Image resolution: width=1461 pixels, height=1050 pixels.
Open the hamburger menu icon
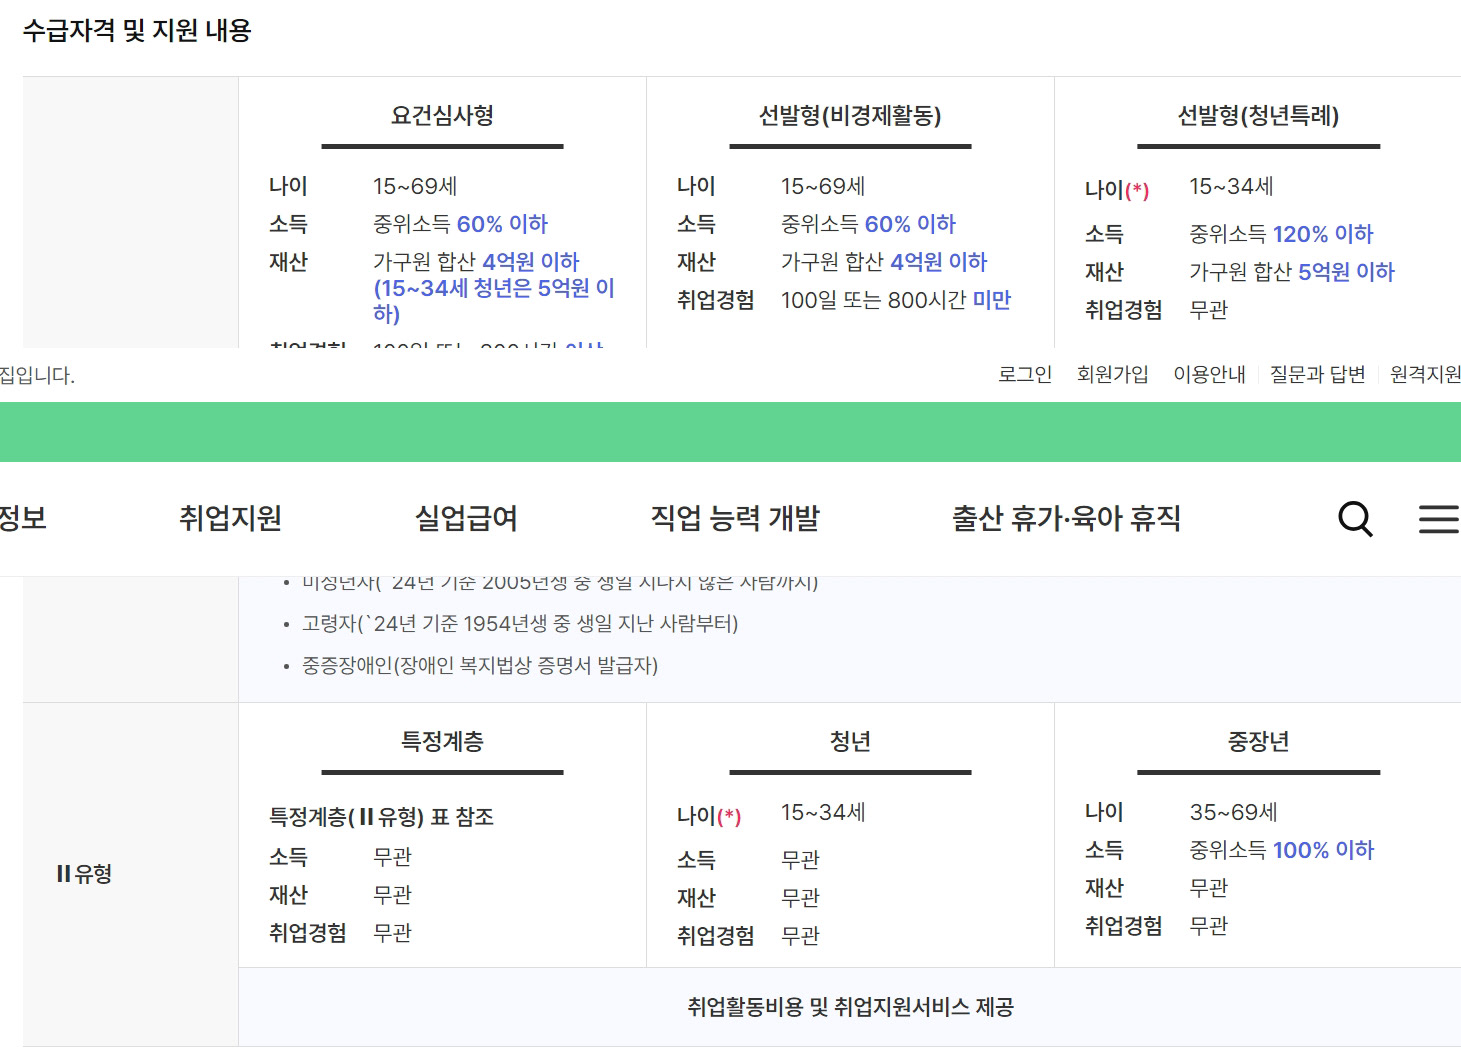pos(1438,519)
